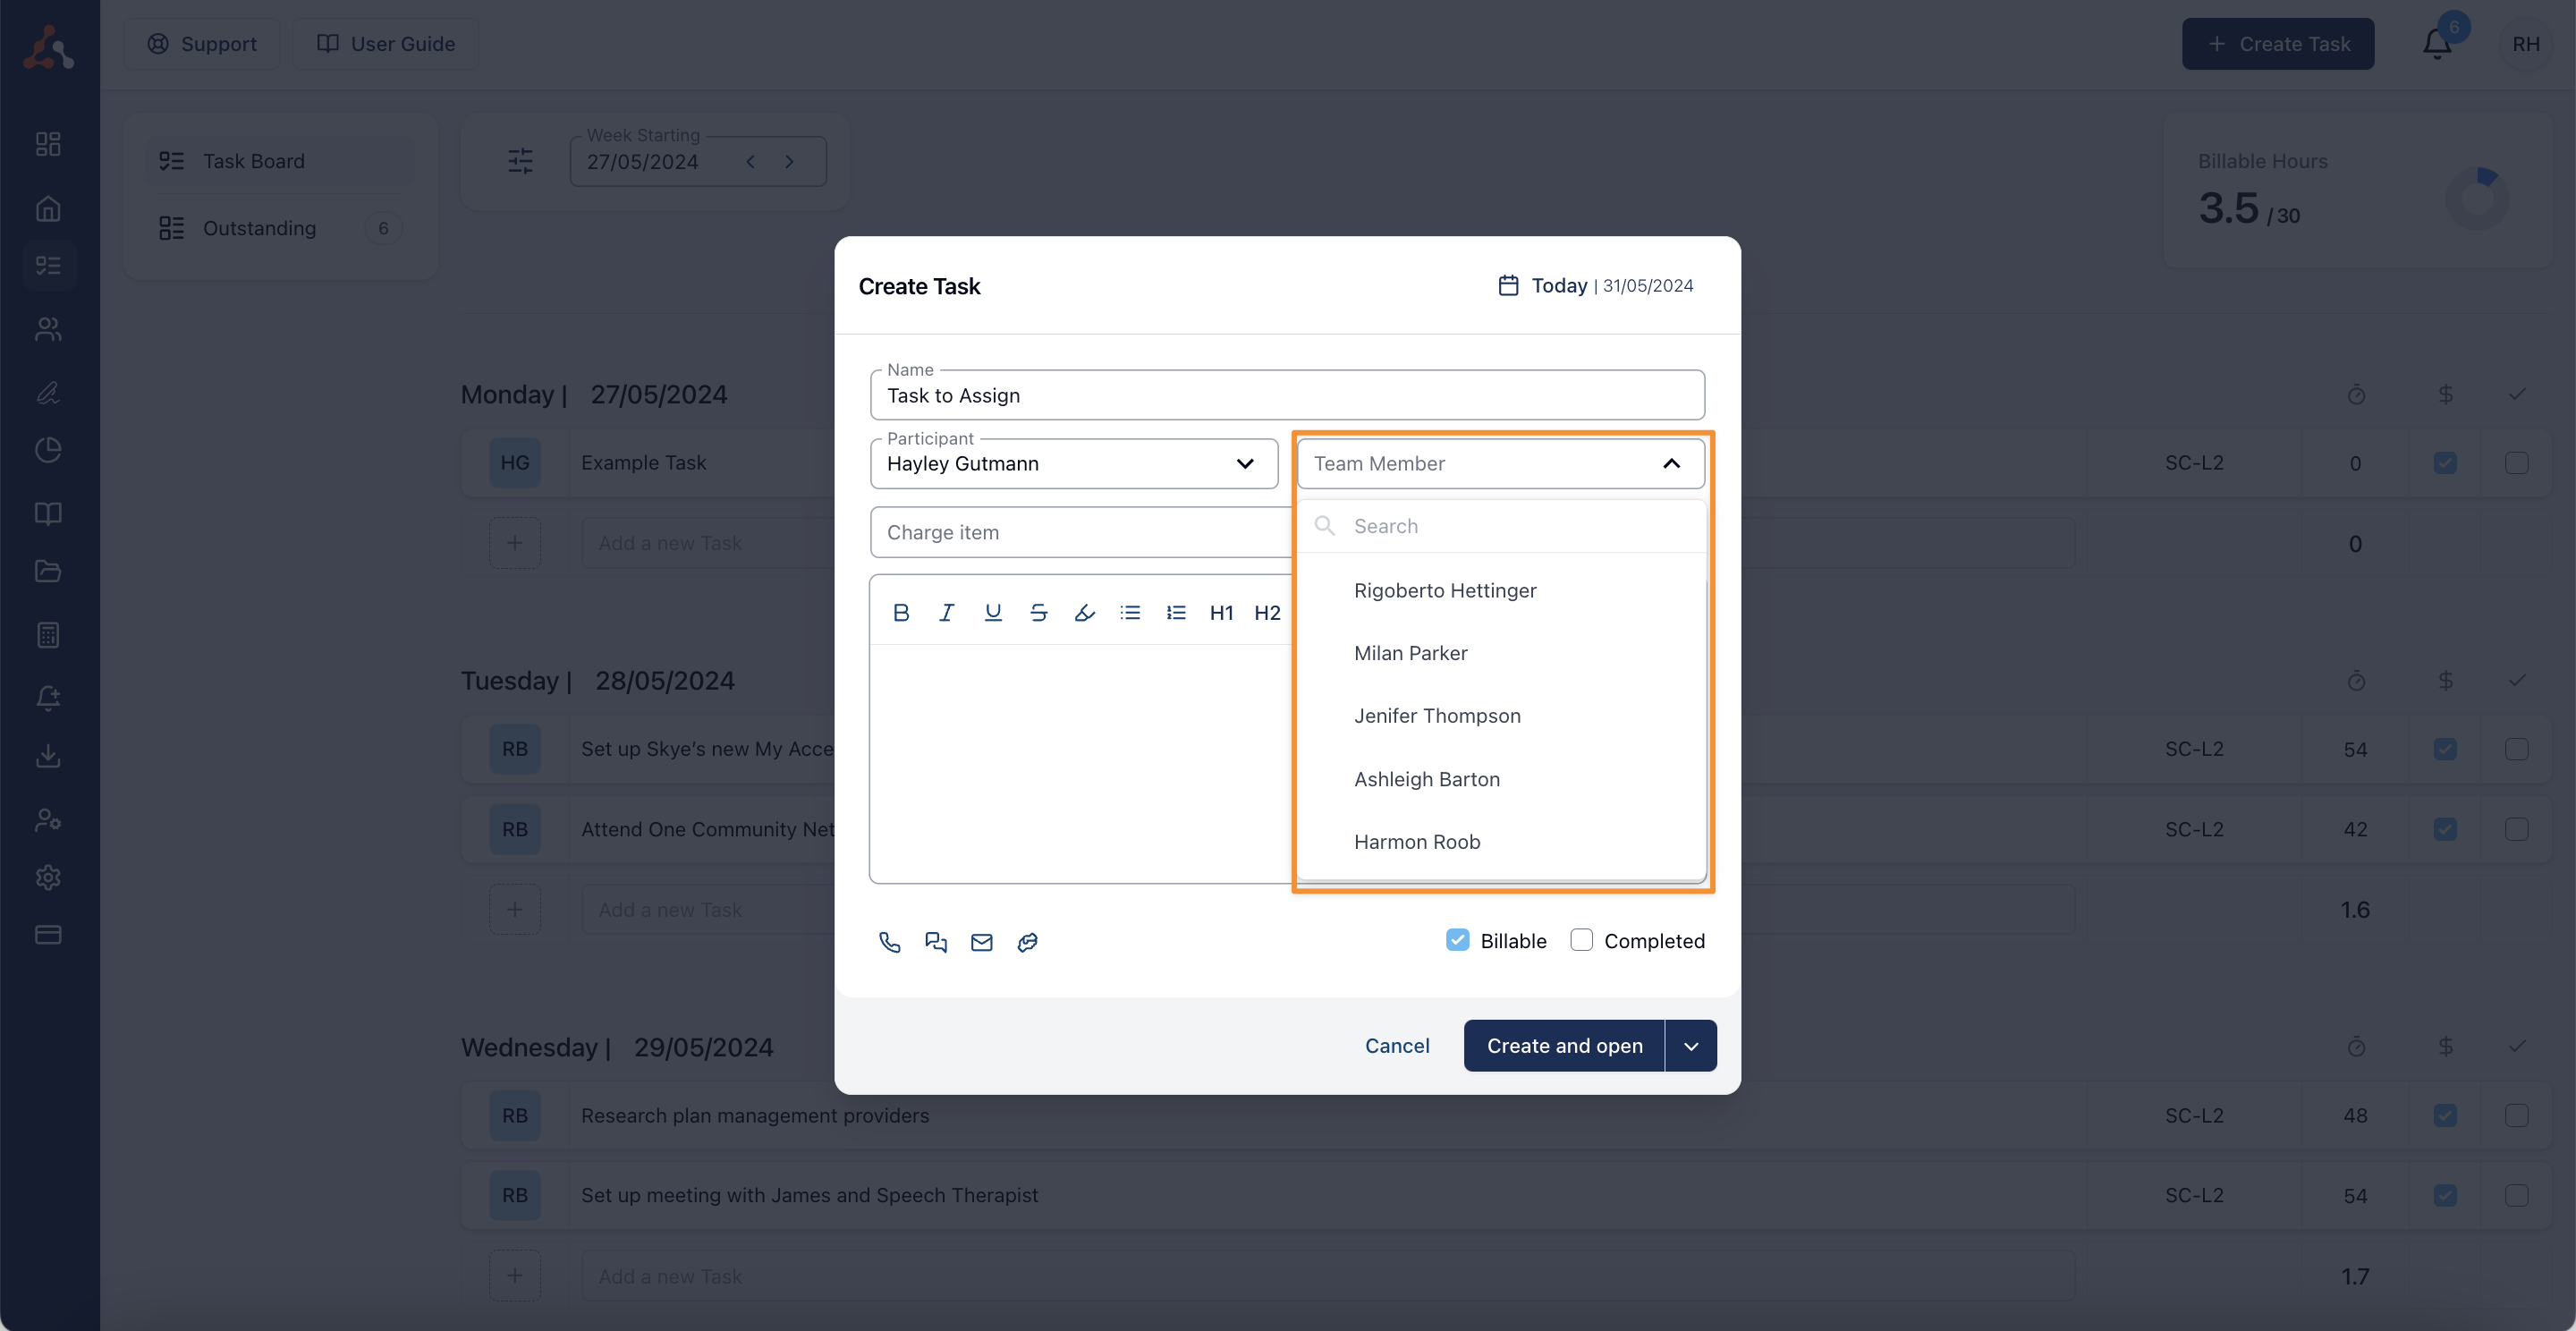Select the highlighter tool in the editor

(1084, 612)
